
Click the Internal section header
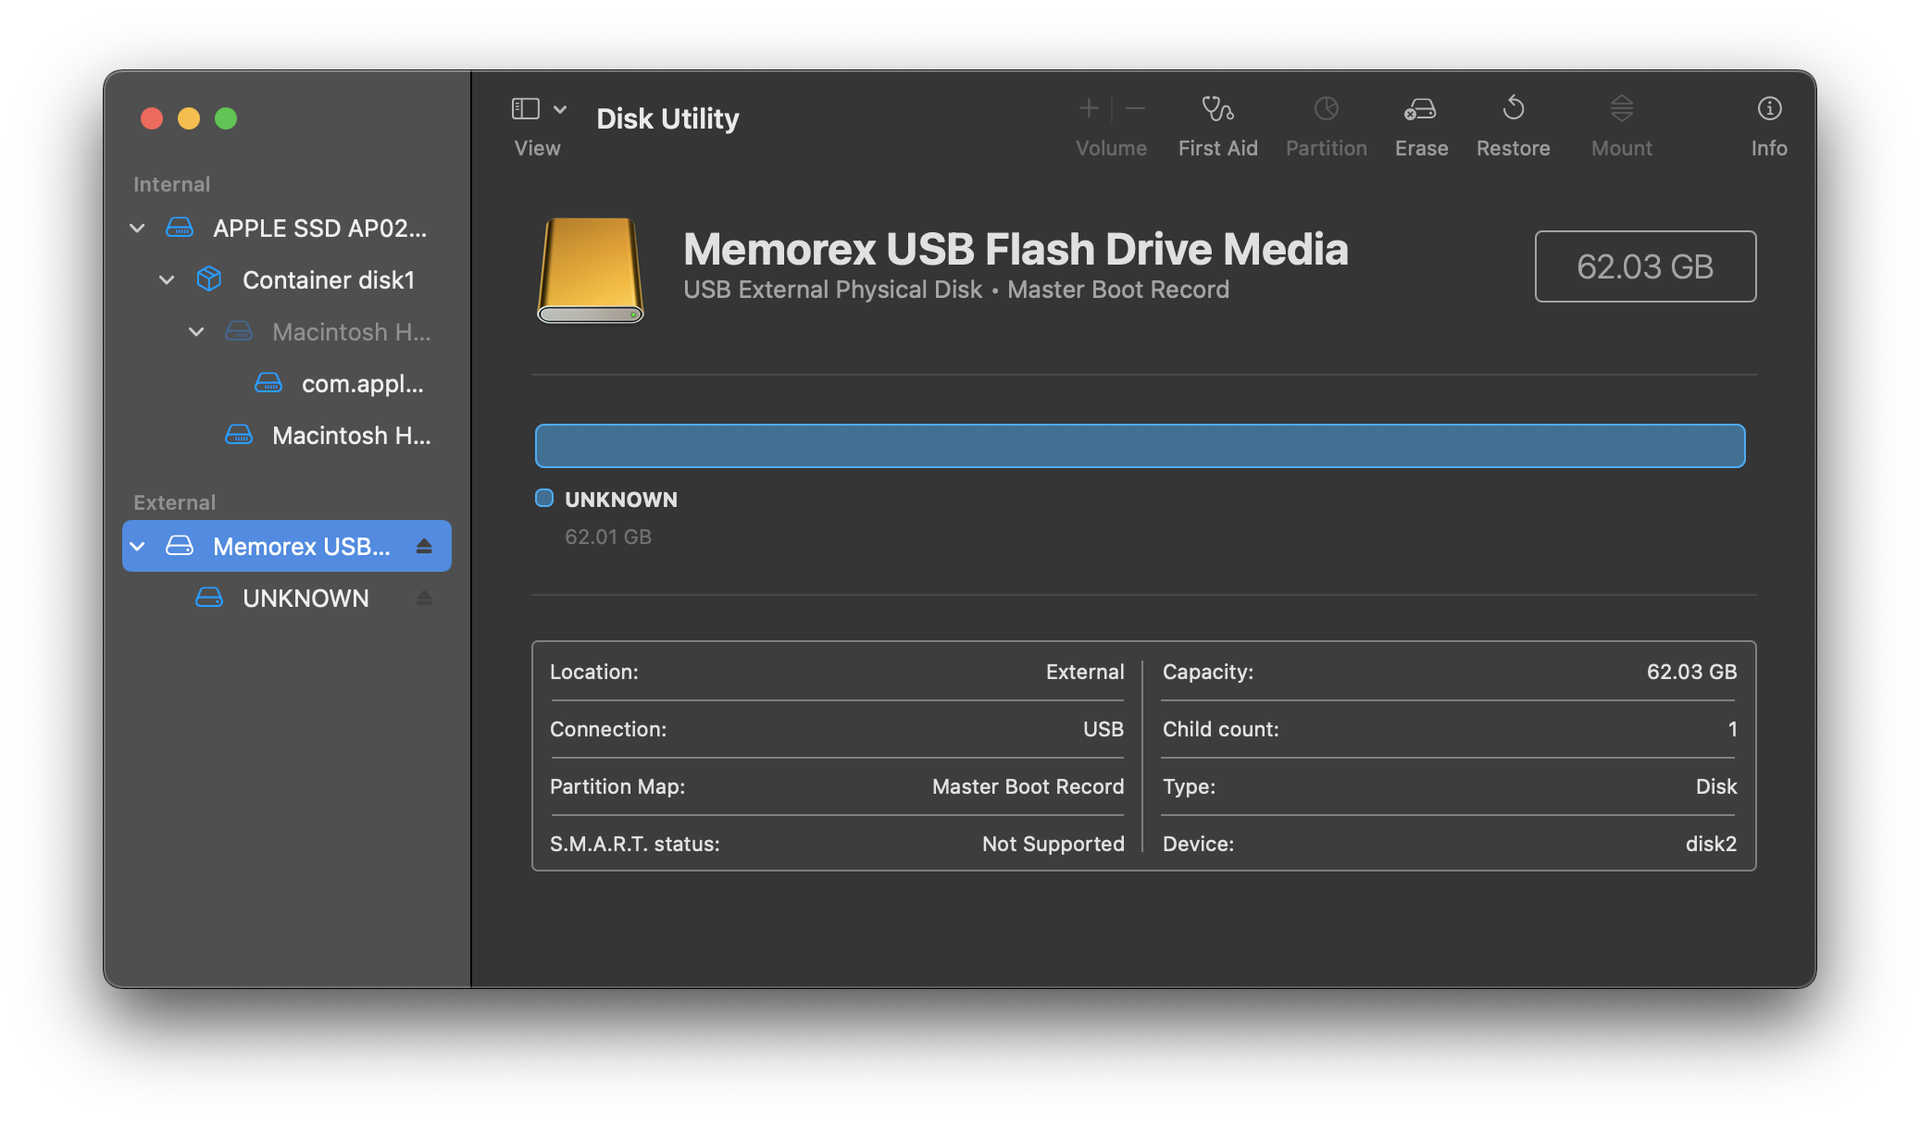[x=171, y=184]
